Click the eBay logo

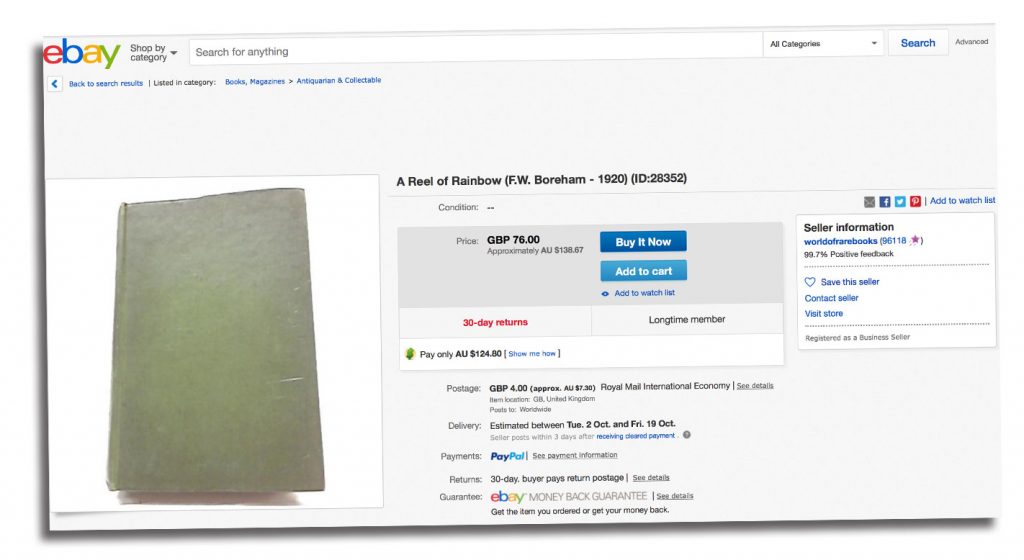(82, 53)
